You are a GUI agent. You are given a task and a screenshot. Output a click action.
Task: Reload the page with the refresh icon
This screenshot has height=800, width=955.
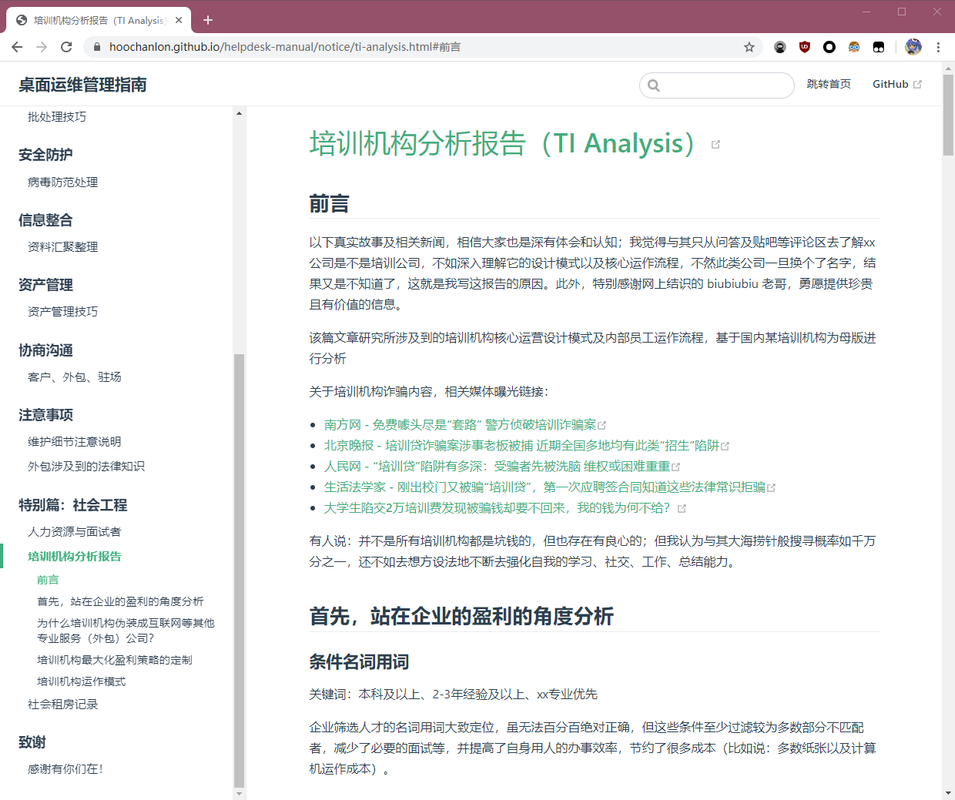pyautogui.click(x=66, y=47)
